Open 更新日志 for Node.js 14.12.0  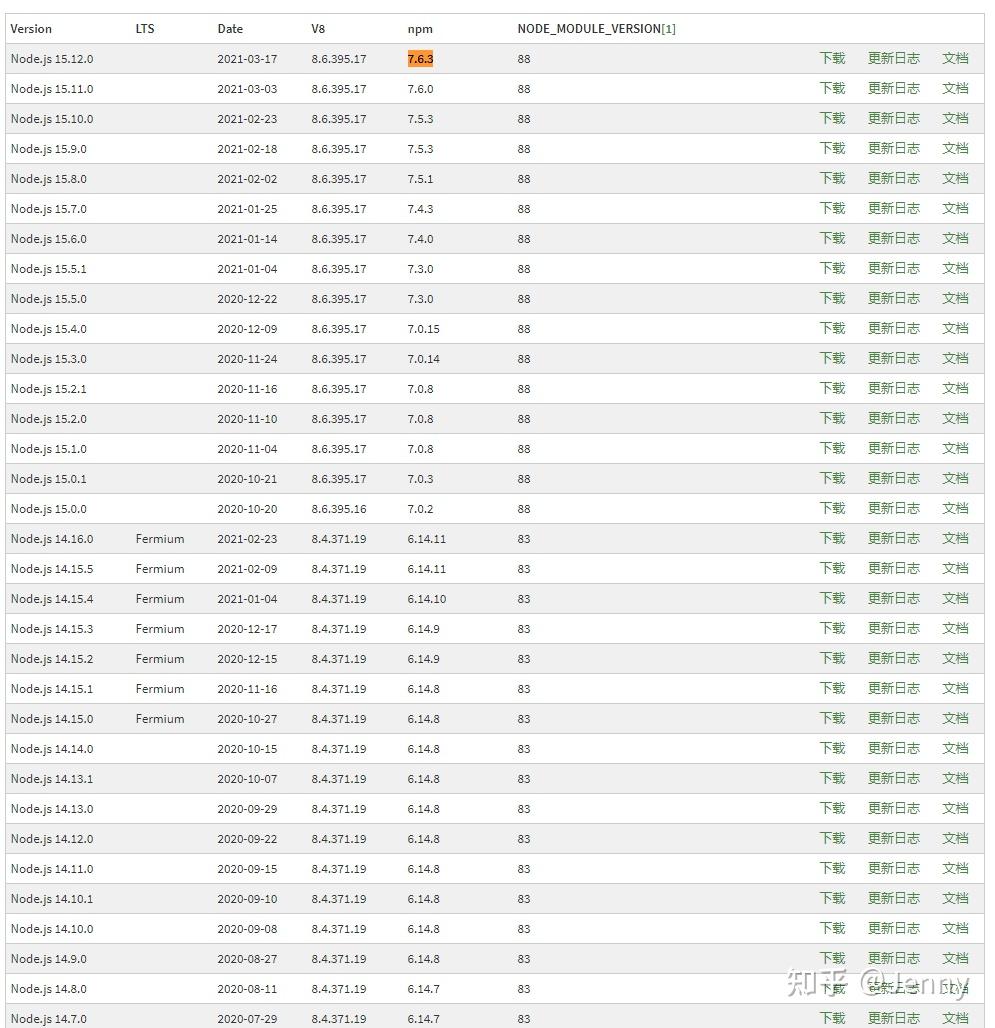coord(893,839)
